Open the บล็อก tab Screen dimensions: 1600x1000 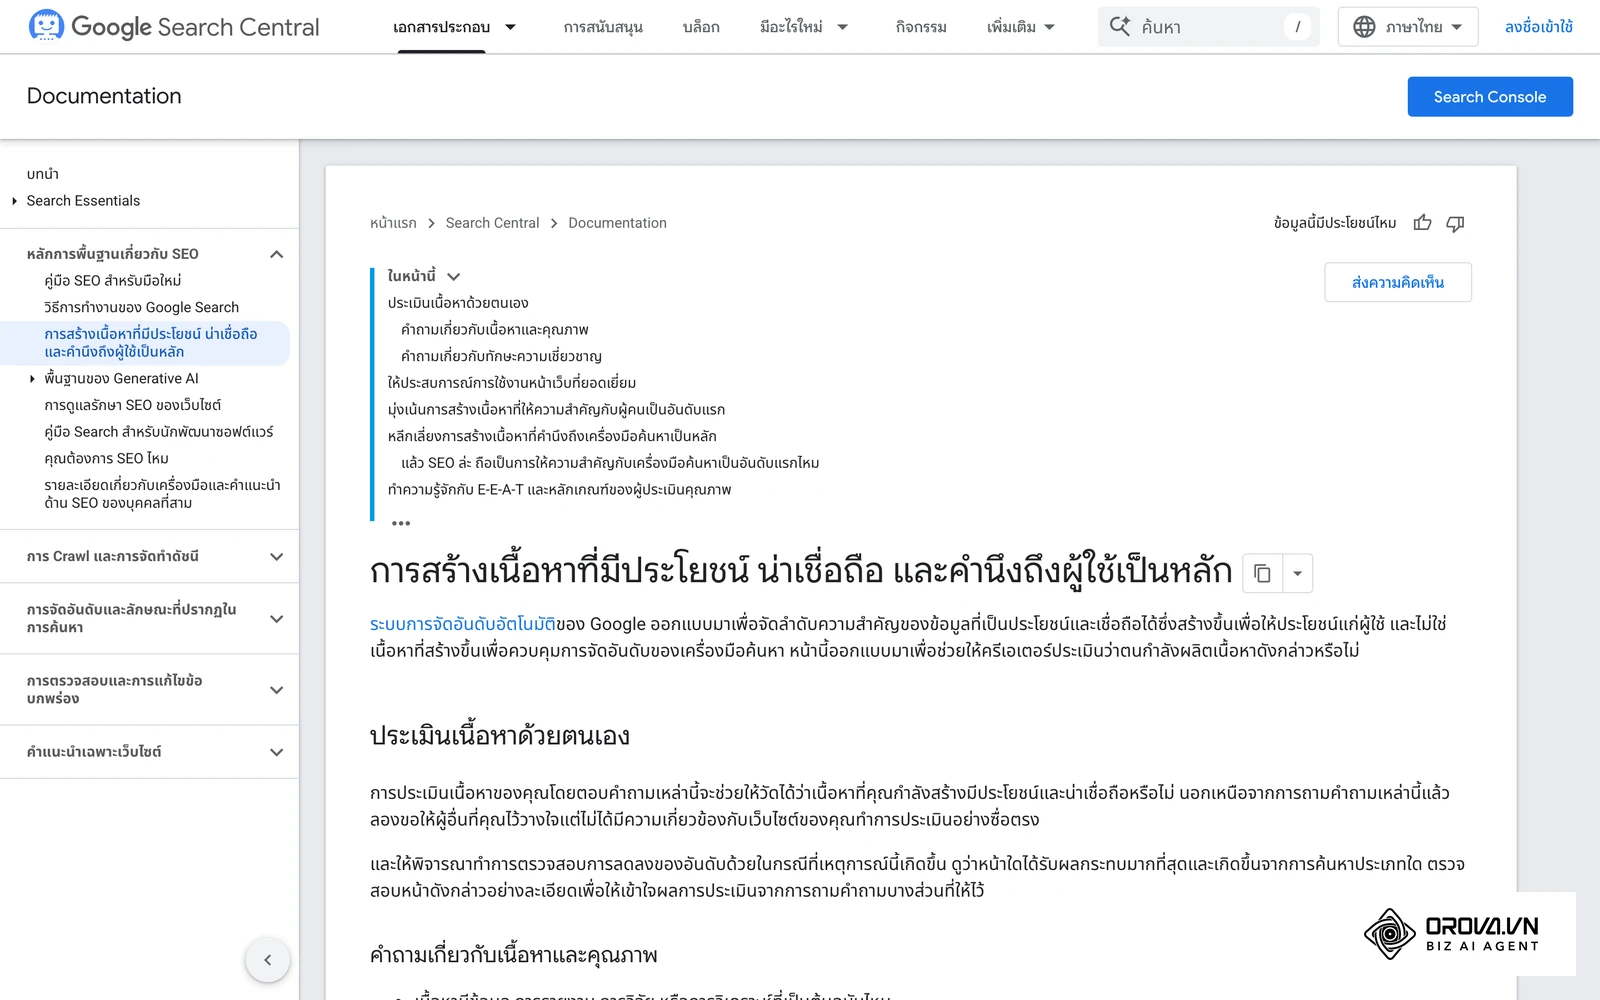click(701, 27)
